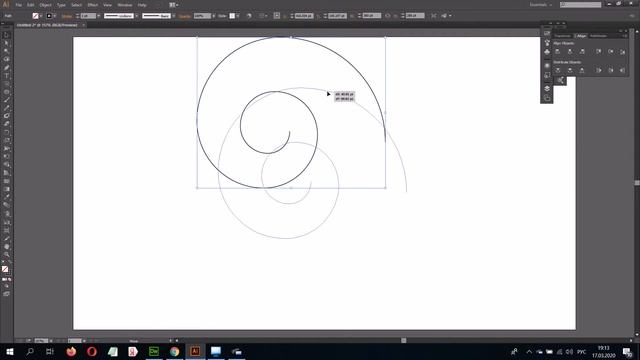Expand the stroke weight dropdown
Image resolution: width=640 pixels, height=360 pixels.
point(99,16)
